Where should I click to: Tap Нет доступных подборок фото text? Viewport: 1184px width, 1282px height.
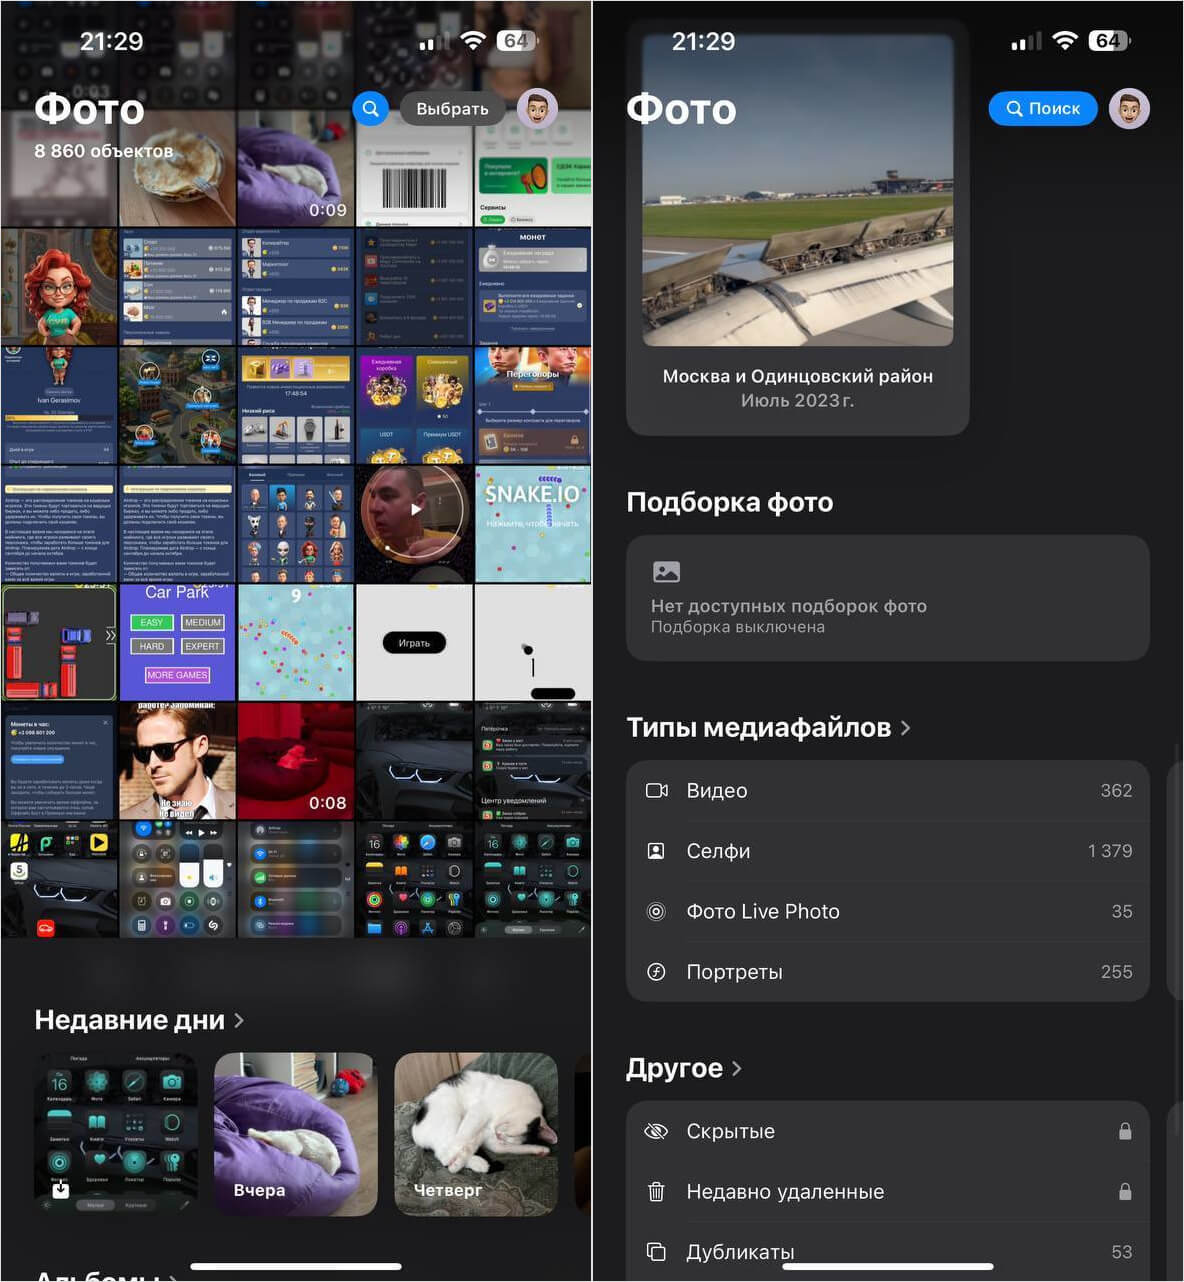click(788, 606)
